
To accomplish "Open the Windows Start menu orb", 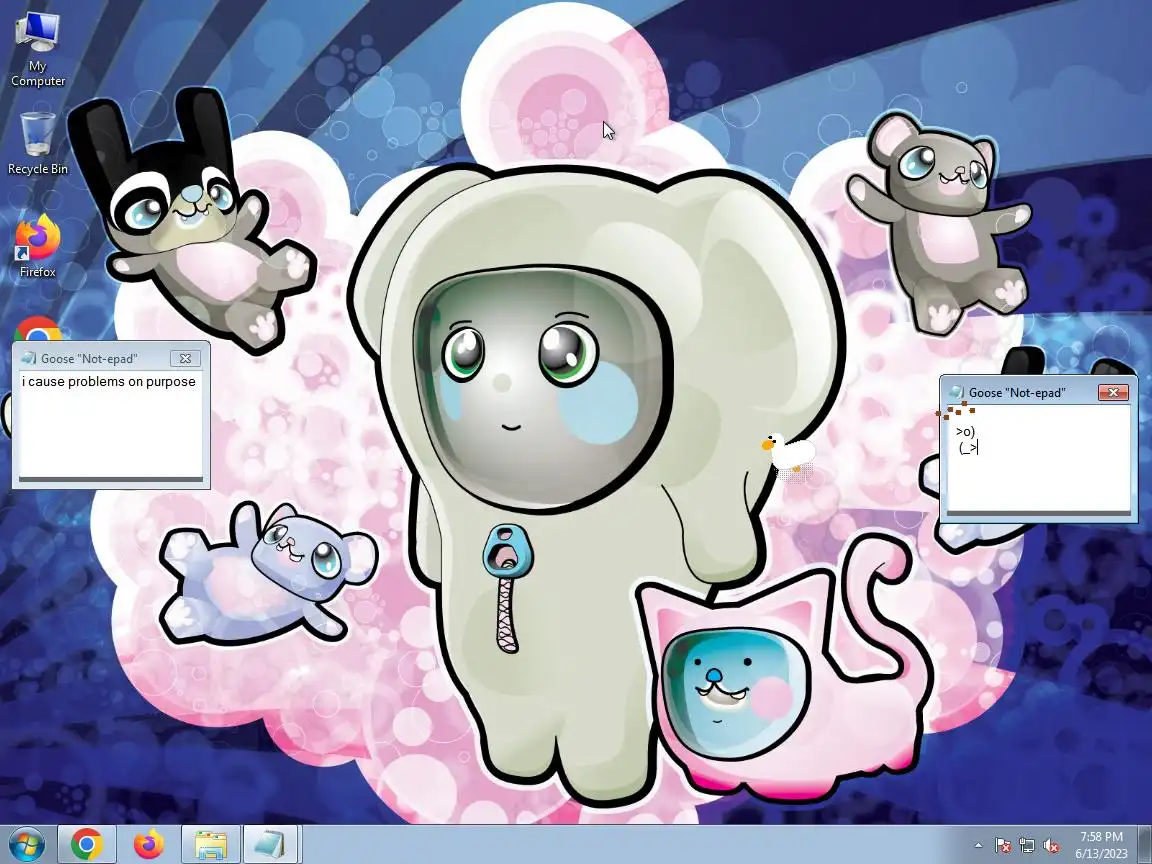I will pos(26,845).
